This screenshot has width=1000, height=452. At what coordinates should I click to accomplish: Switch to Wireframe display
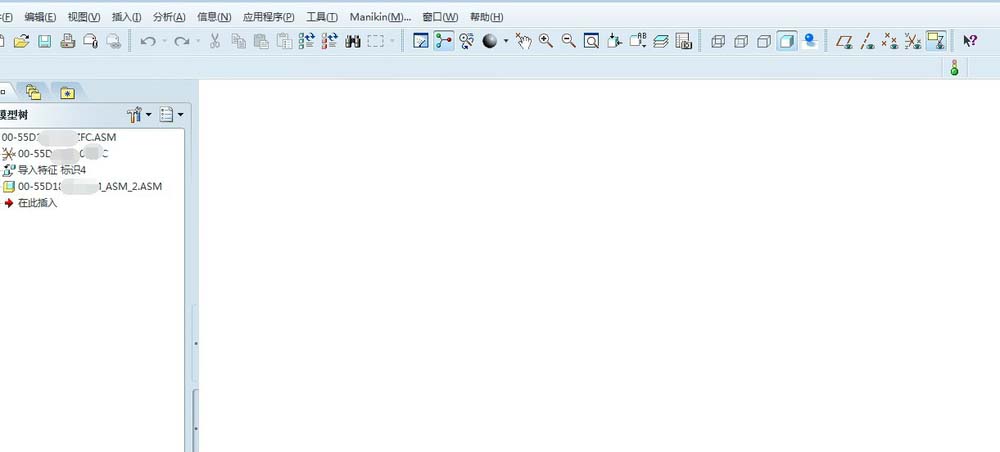(x=718, y=41)
